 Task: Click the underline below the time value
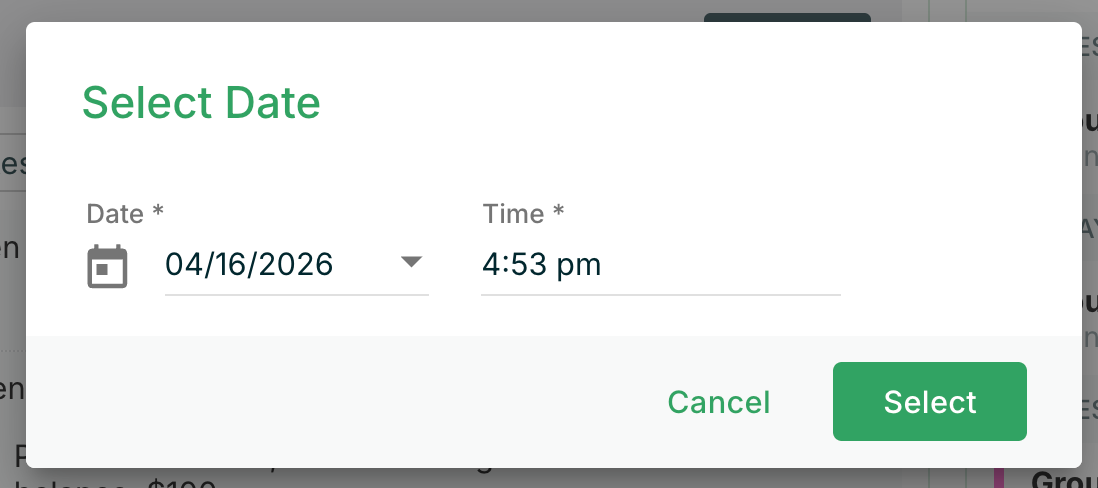coord(660,295)
